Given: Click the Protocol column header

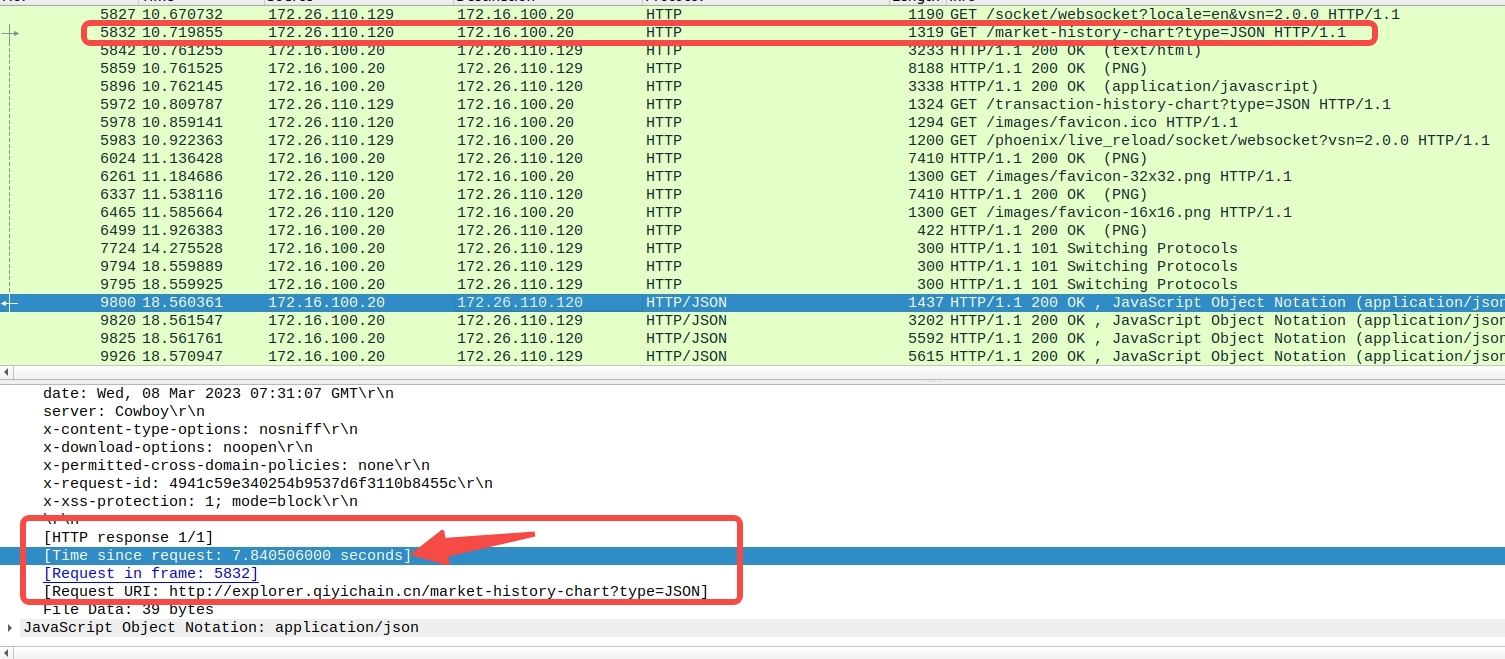Looking at the screenshot, I should (x=680, y=3).
